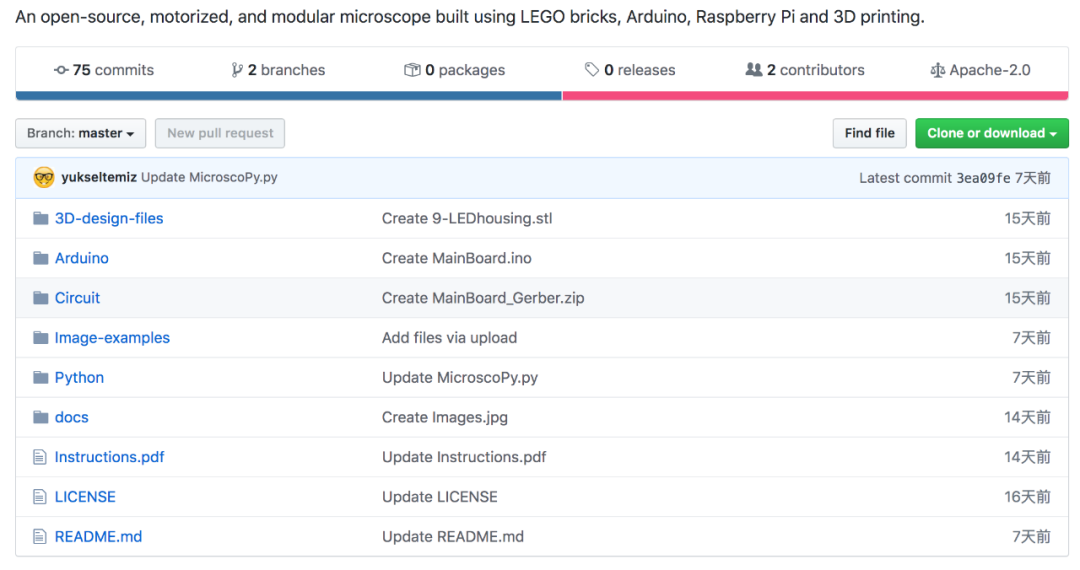This screenshot has height=570, width=1080.
Task: Click the branches fork icon
Action: 237,70
